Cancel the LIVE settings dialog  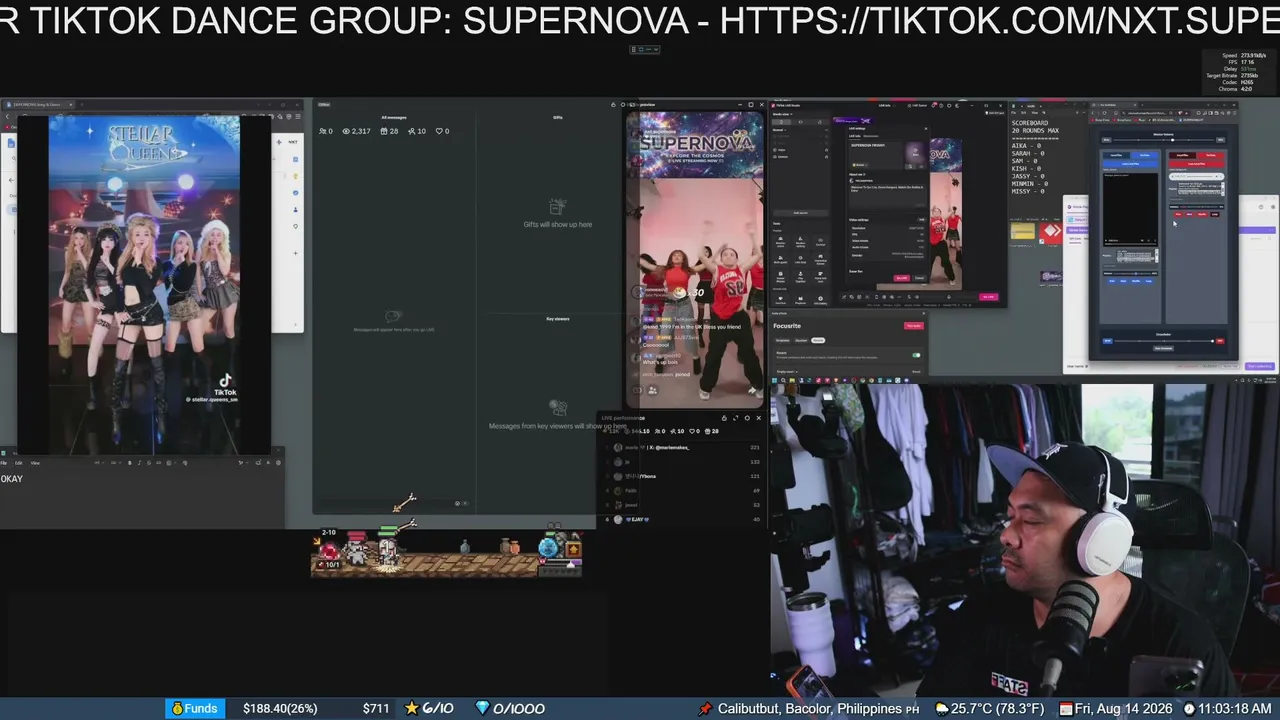[920, 278]
